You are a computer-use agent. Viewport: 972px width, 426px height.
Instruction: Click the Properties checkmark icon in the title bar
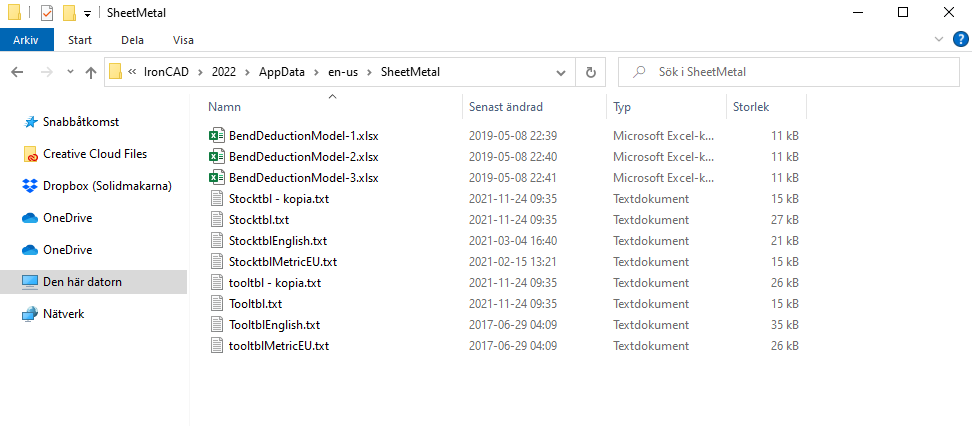[47, 12]
